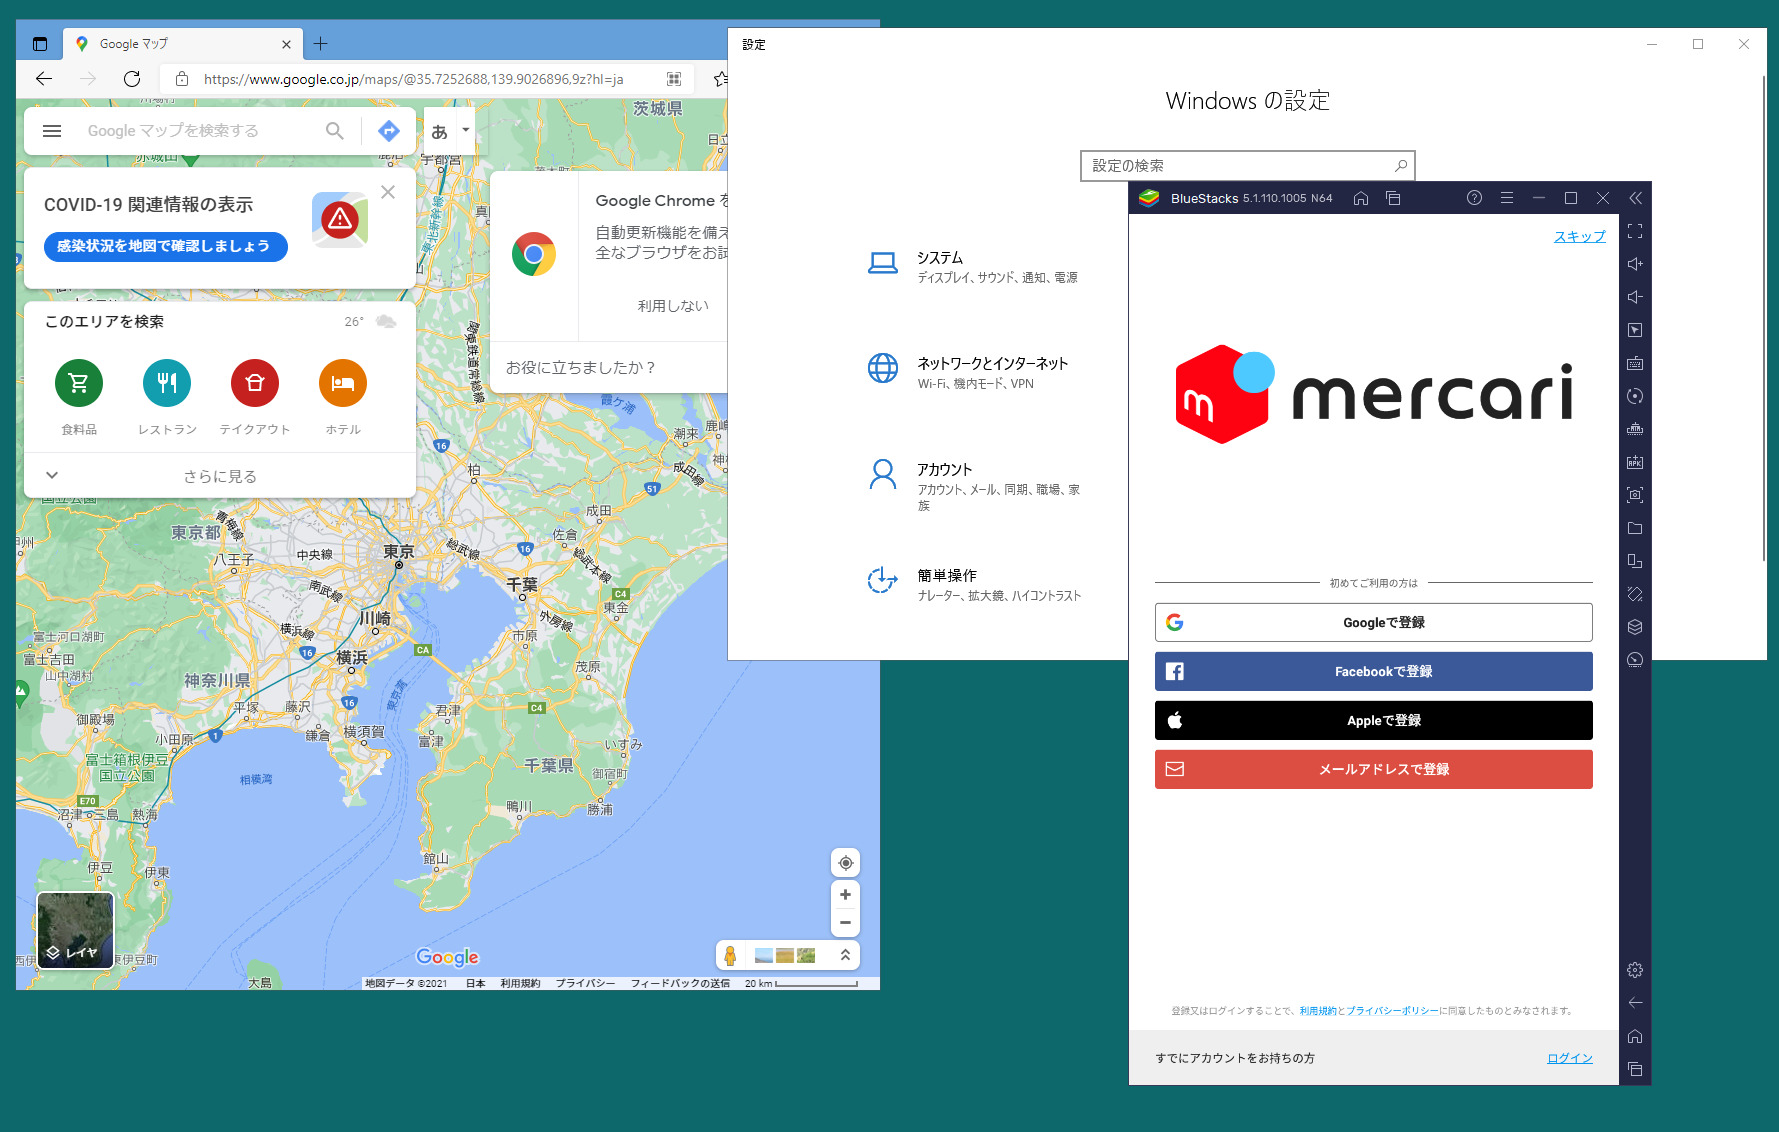
Task: Show Android recent apps in BlueStacks sidebar
Action: pos(1635,1069)
